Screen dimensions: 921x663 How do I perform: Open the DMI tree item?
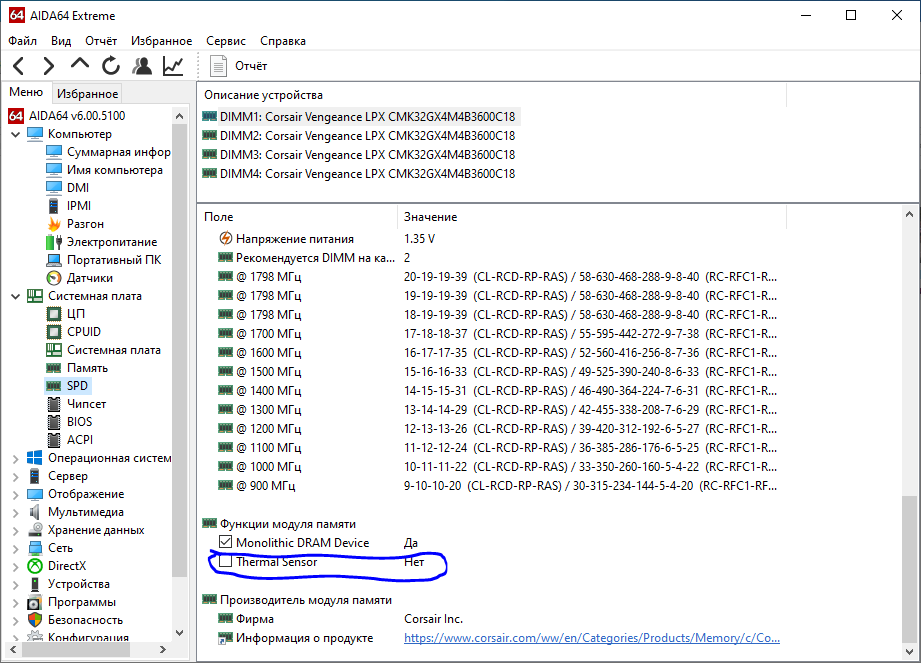pyautogui.click(x=68, y=187)
